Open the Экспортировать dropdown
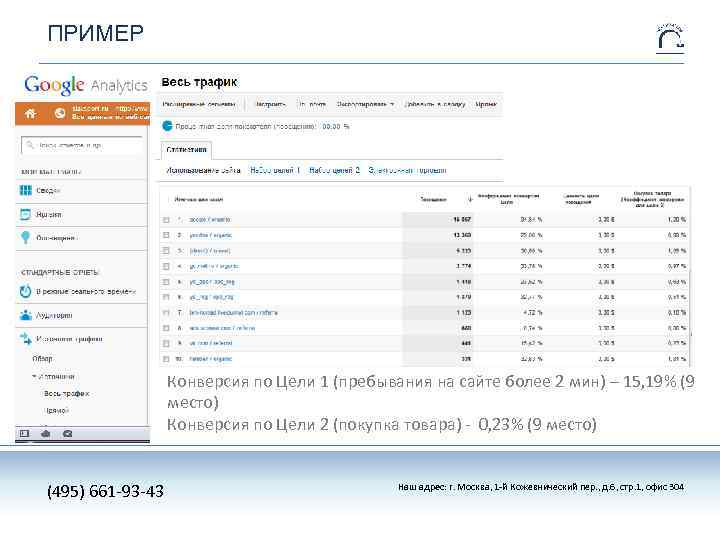This screenshot has height=540, width=720. pos(365,104)
